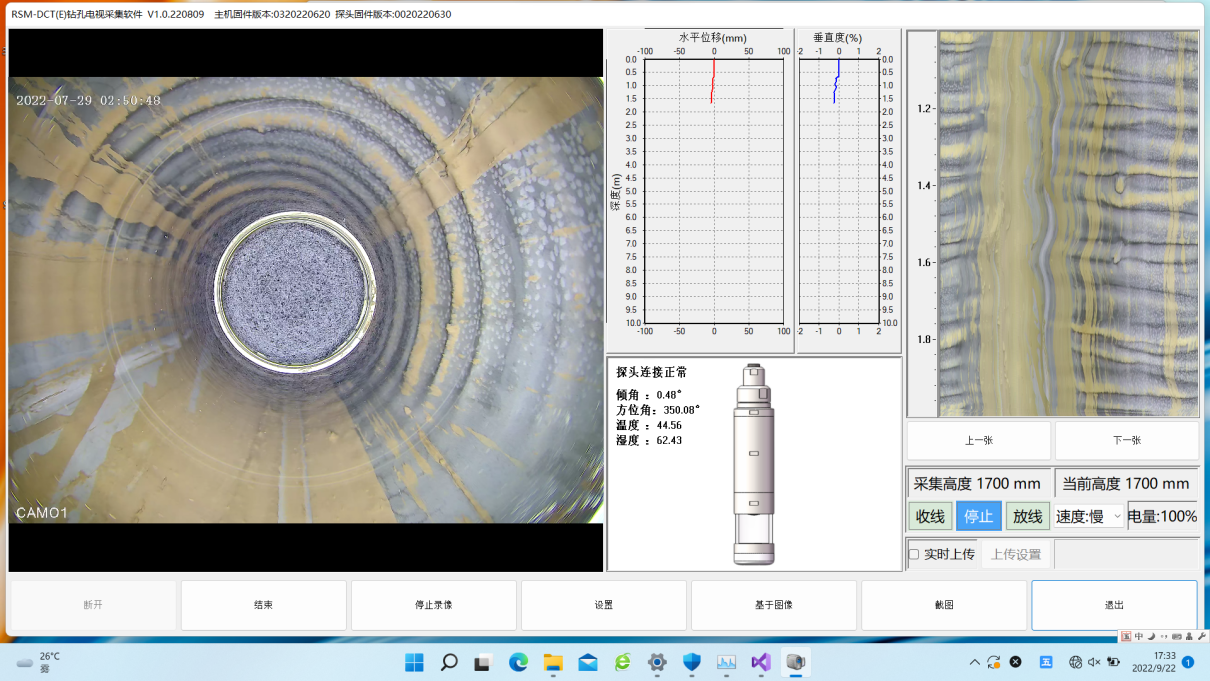Show previous image with 上一张
This screenshot has width=1210, height=681.
click(978, 440)
